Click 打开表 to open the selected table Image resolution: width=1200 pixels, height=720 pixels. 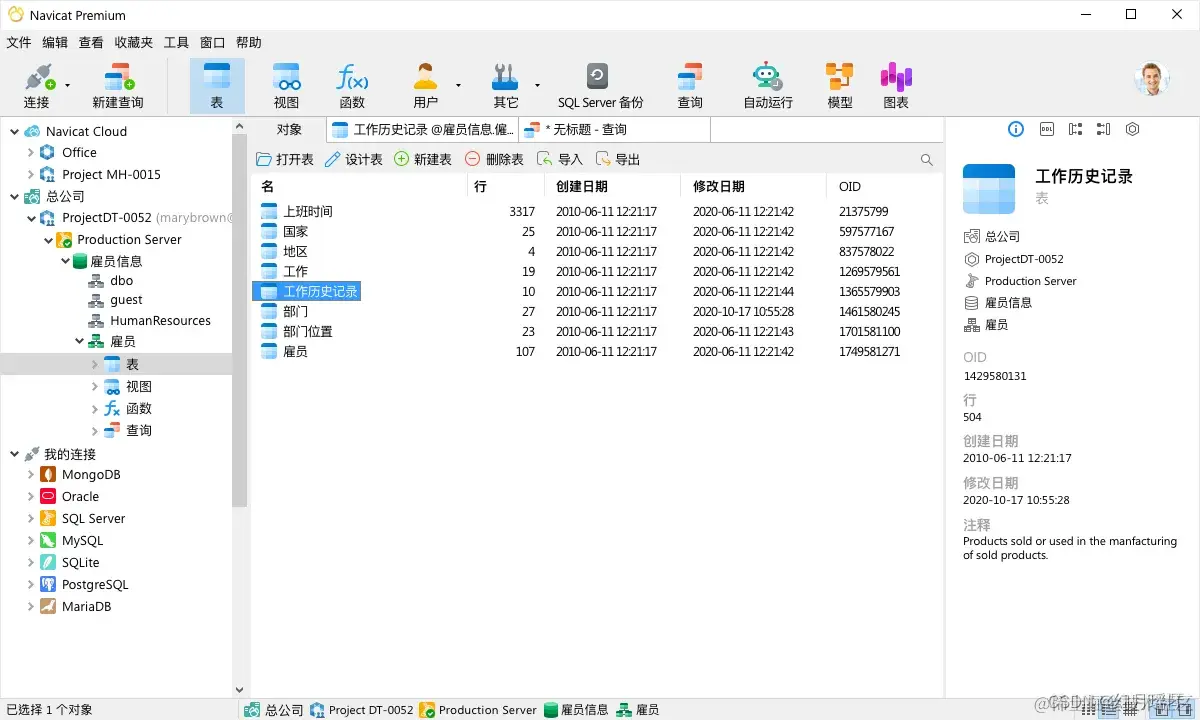(279, 158)
